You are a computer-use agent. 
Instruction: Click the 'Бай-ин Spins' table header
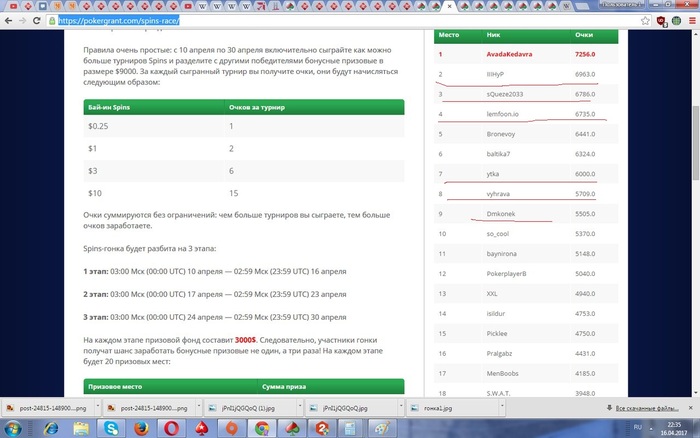[109, 107]
